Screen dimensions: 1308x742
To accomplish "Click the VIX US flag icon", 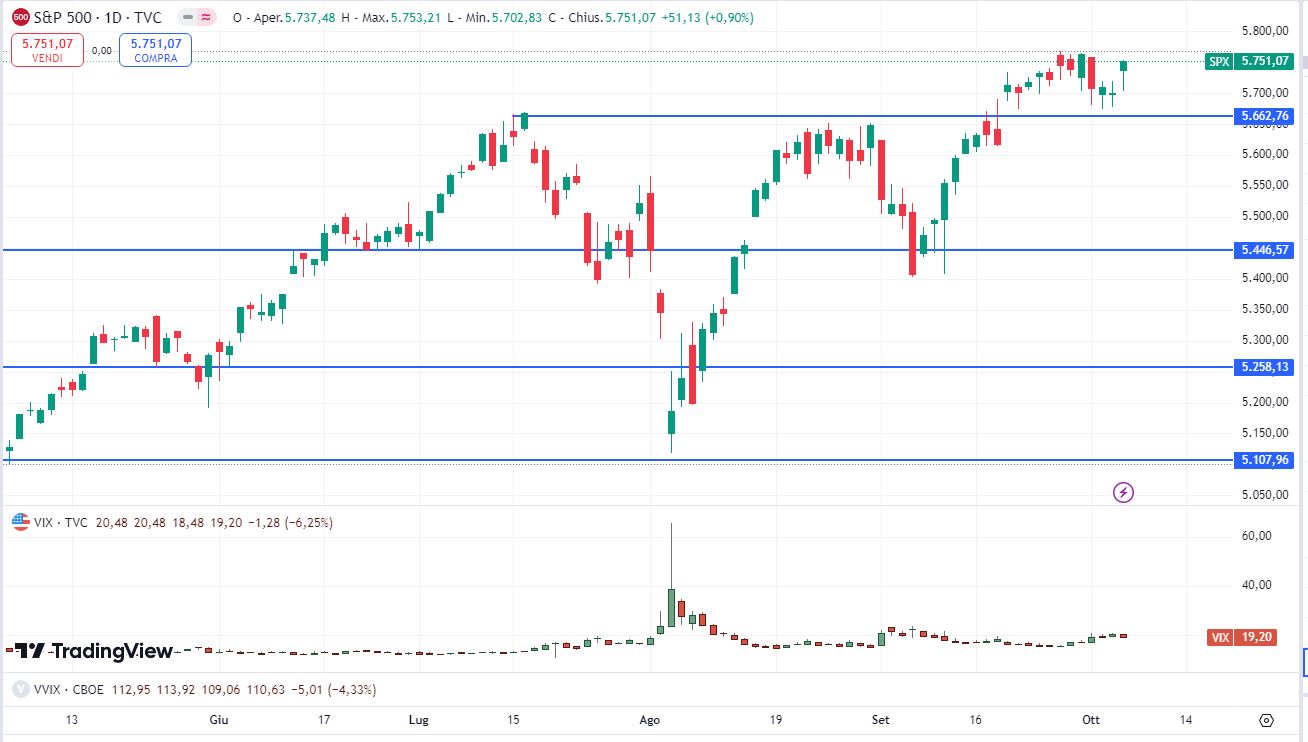I will (19, 522).
